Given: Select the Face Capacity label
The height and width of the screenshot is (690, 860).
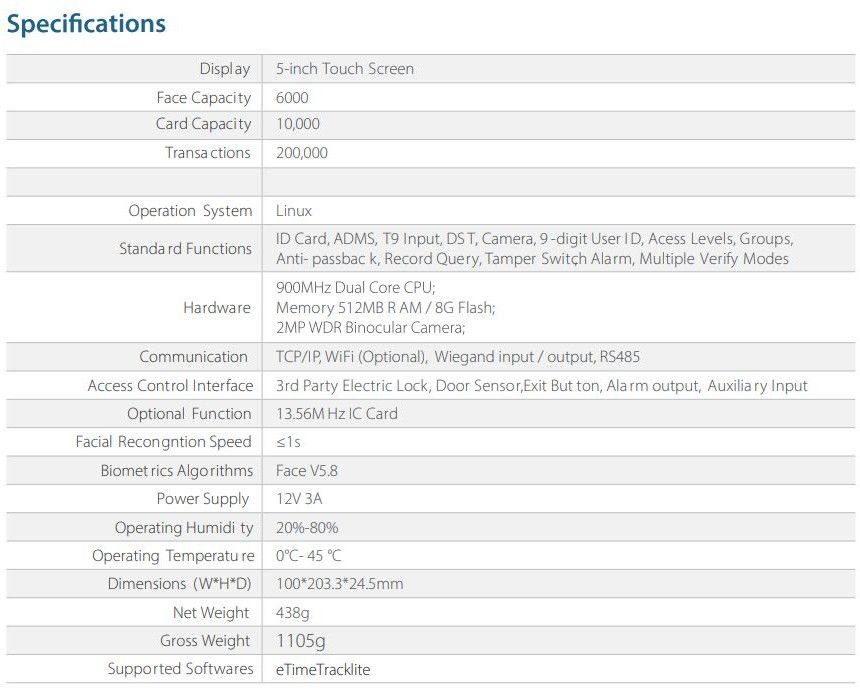Looking at the screenshot, I should (203, 98).
